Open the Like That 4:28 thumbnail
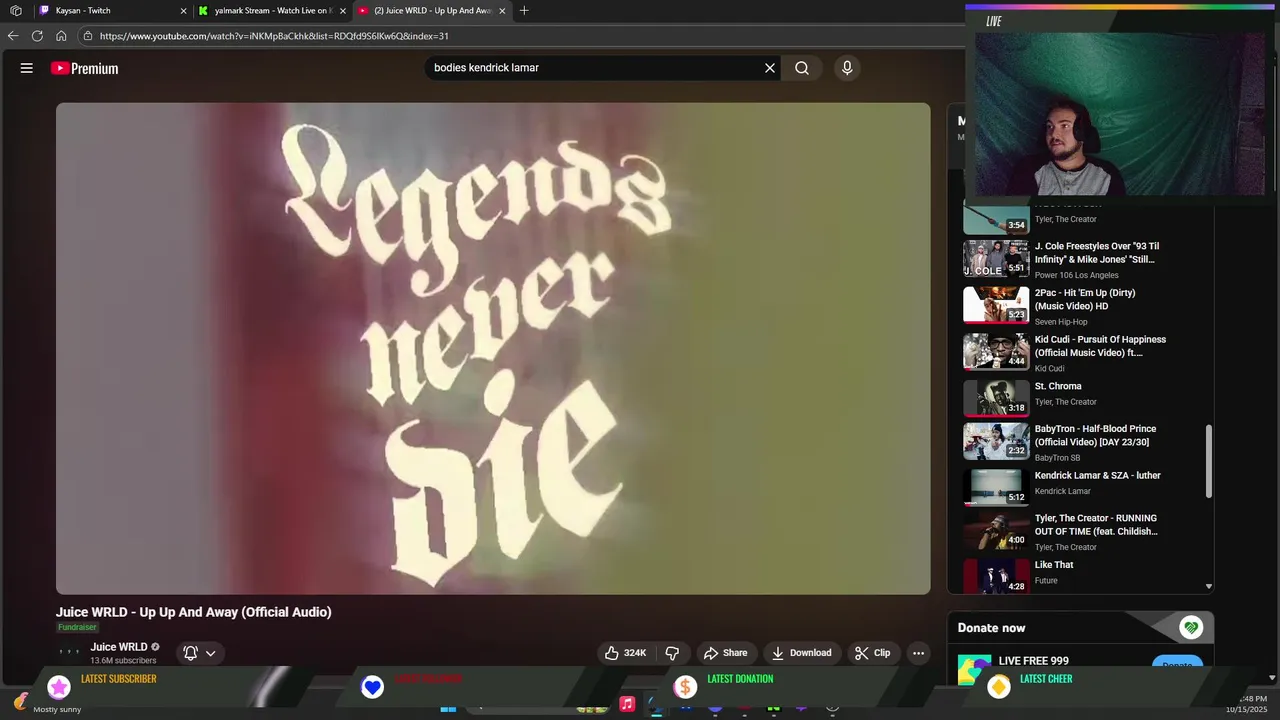The width and height of the screenshot is (1280, 720). [996, 576]
